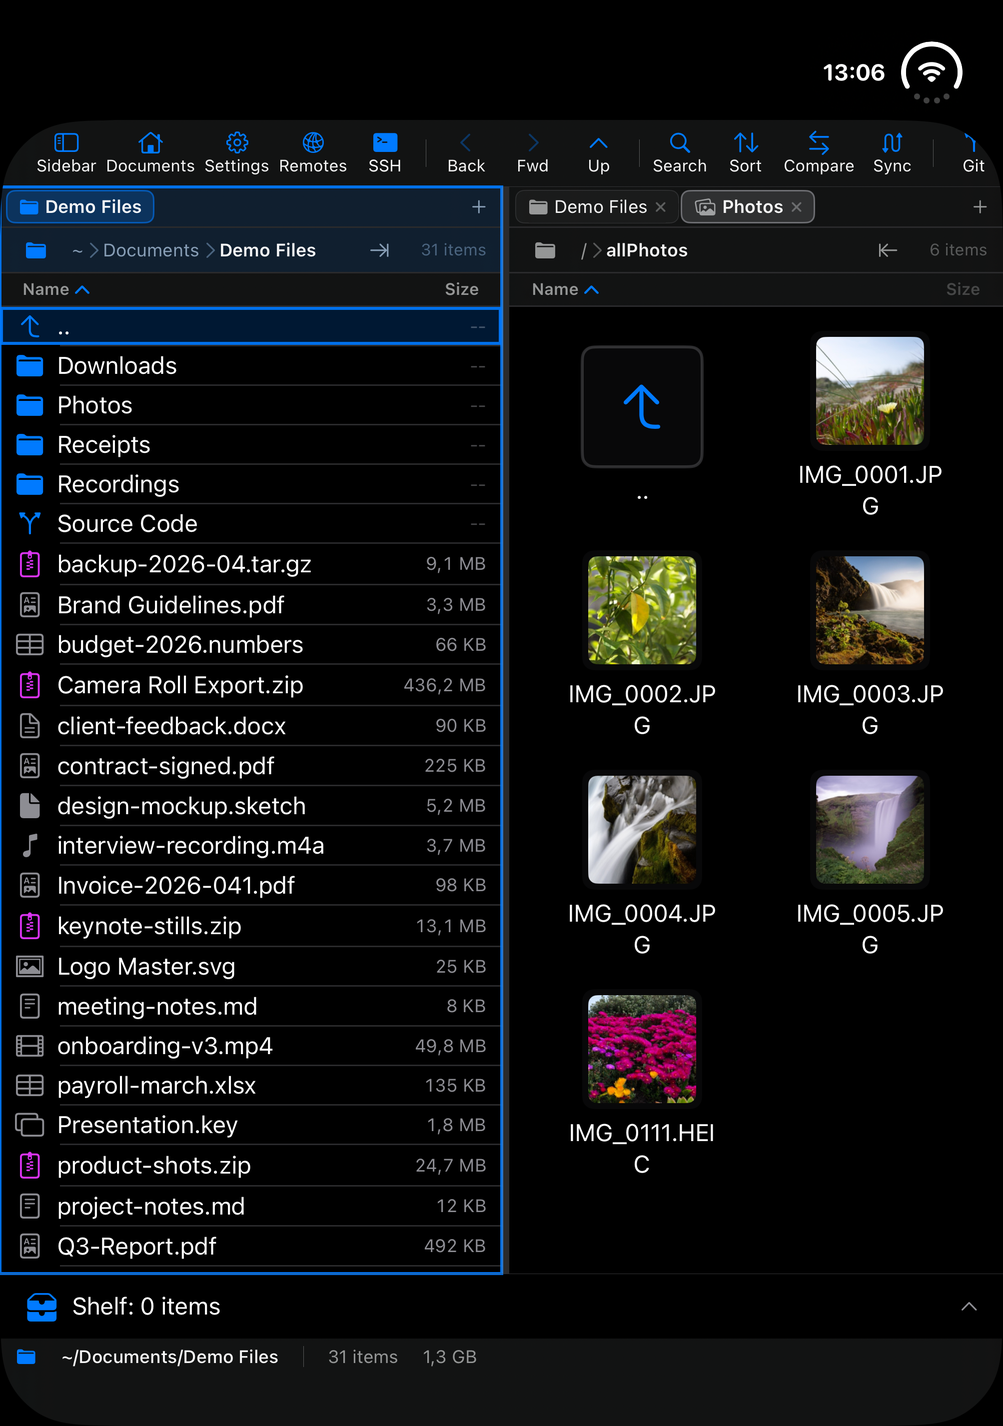Viewport: 1003px width, 1426px height.
Task: Sort right pane by Name header
Action: point(565,289)
